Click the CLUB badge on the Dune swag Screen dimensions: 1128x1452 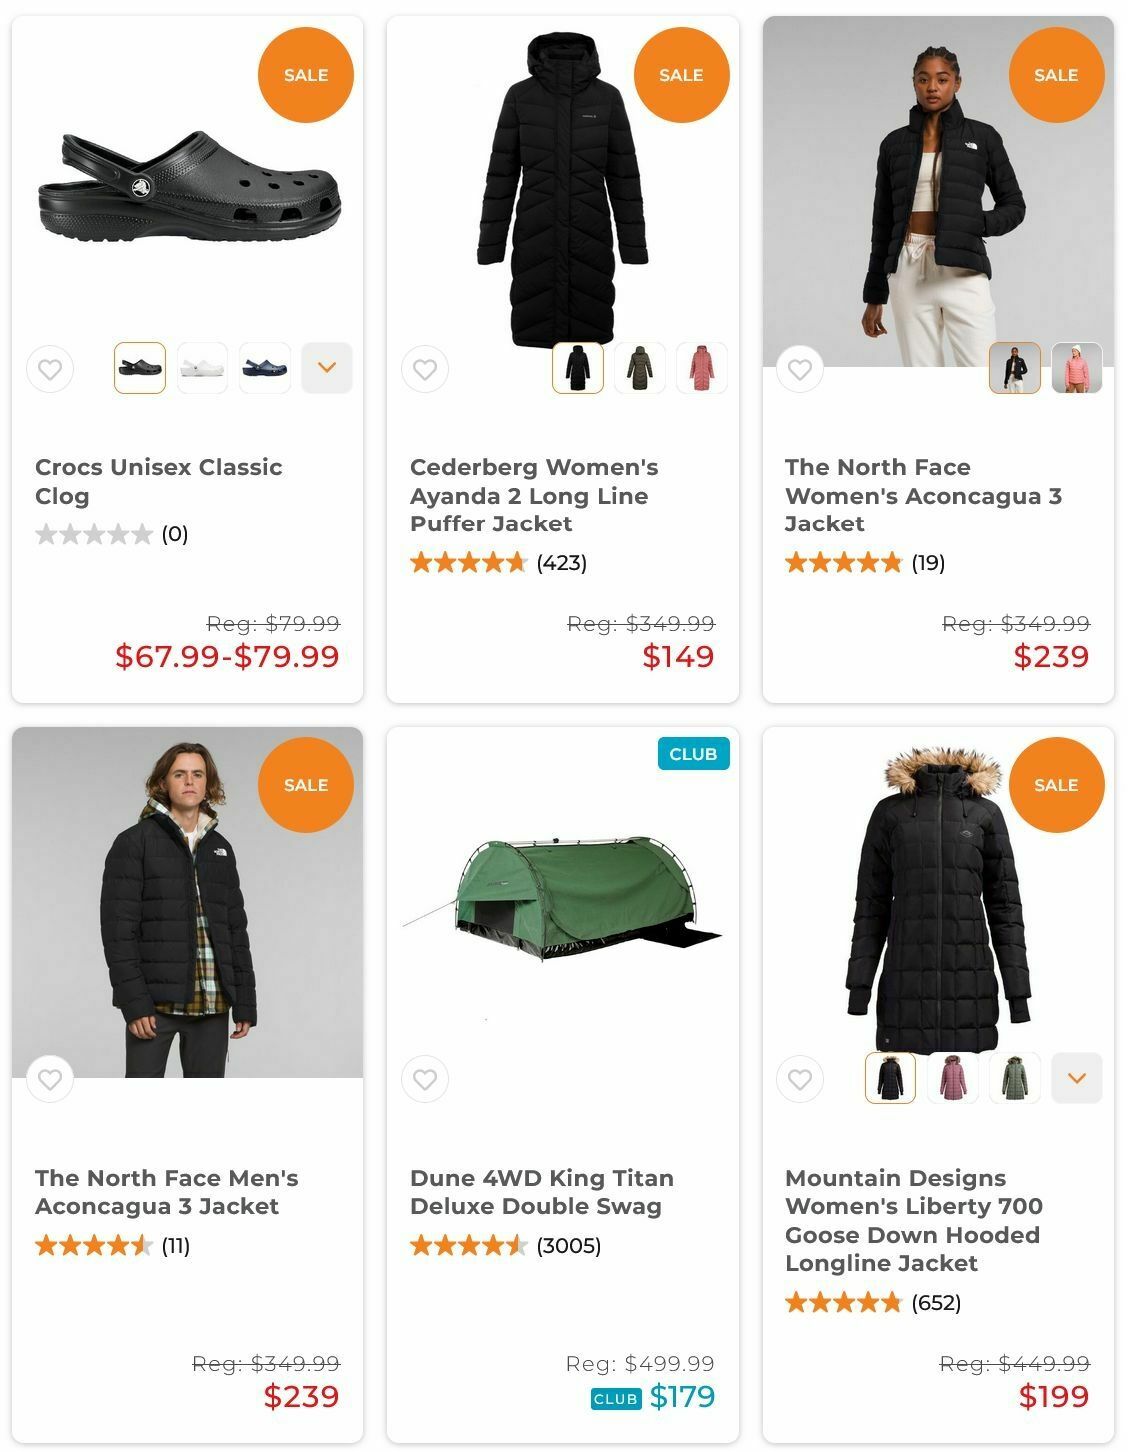[x=693, y=754]
